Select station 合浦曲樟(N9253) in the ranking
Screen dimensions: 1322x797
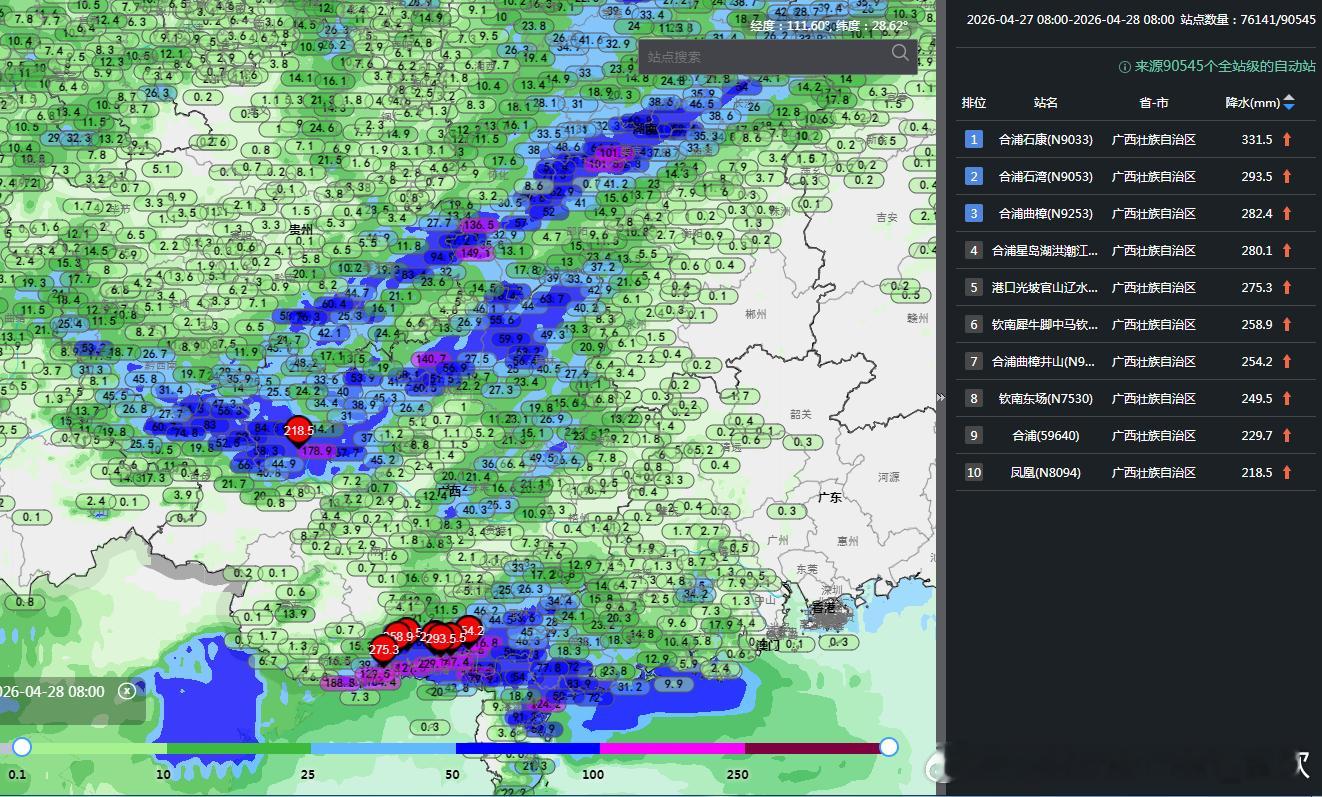point(1046,214)
